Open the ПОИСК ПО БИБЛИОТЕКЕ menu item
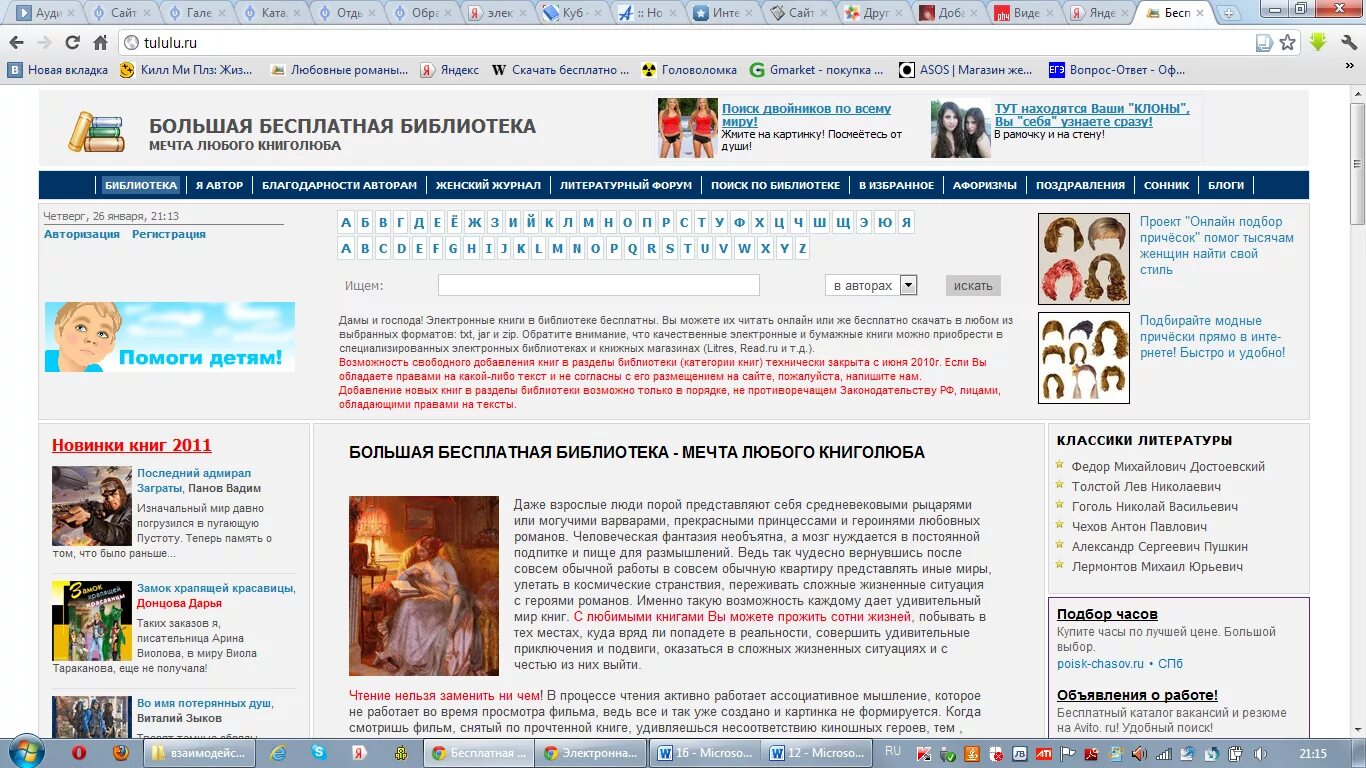Image resolution: width=1366 pixels, height=768 pixels. [775, 185]
